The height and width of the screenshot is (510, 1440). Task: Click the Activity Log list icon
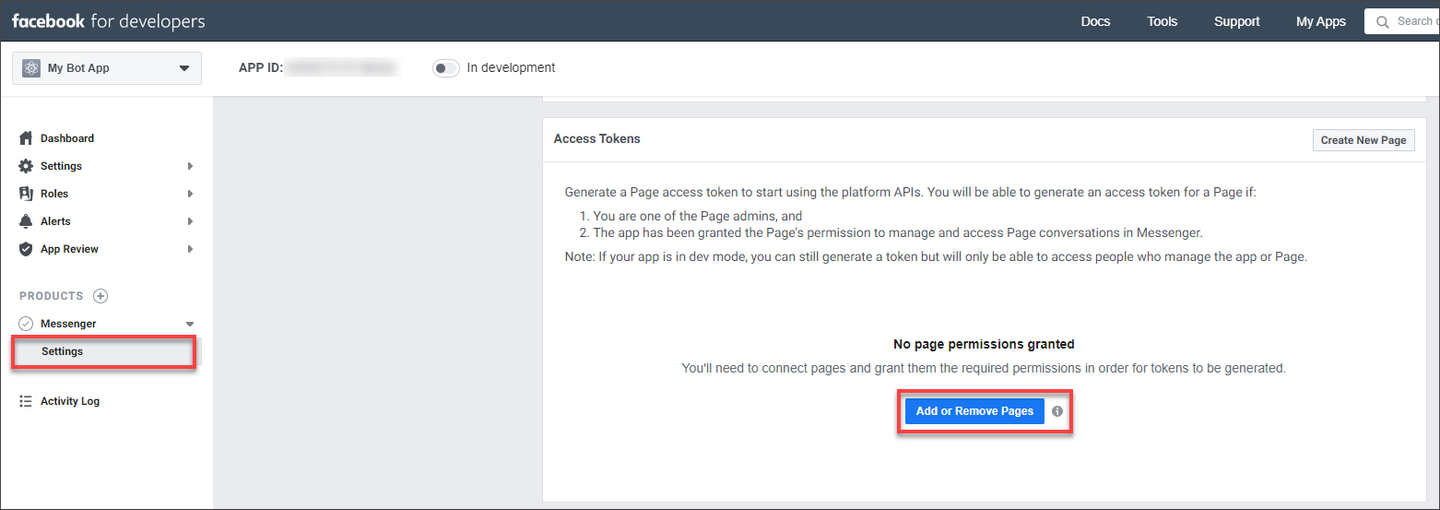coord(26,401)
